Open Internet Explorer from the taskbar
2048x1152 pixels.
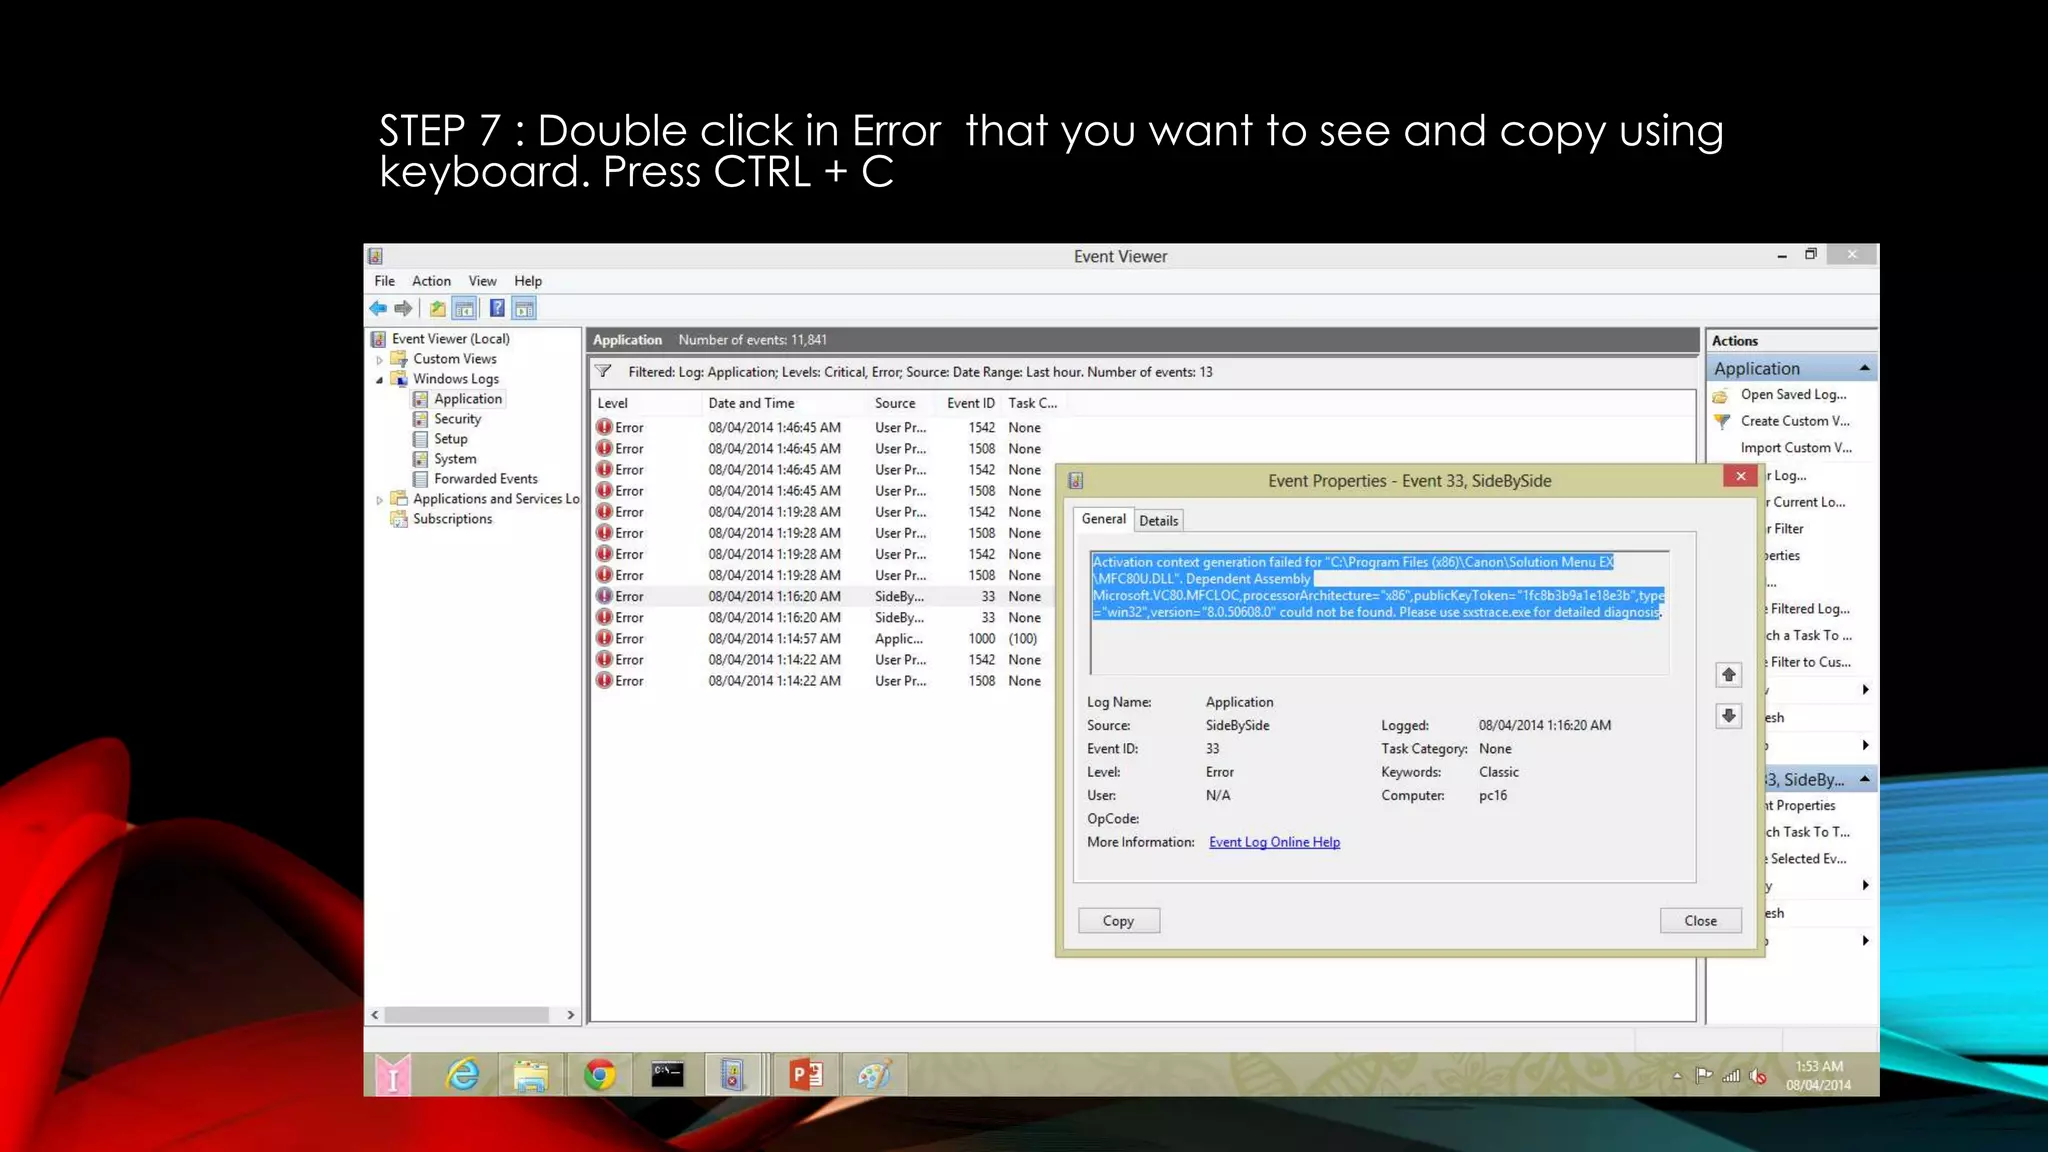point(462,1075)
